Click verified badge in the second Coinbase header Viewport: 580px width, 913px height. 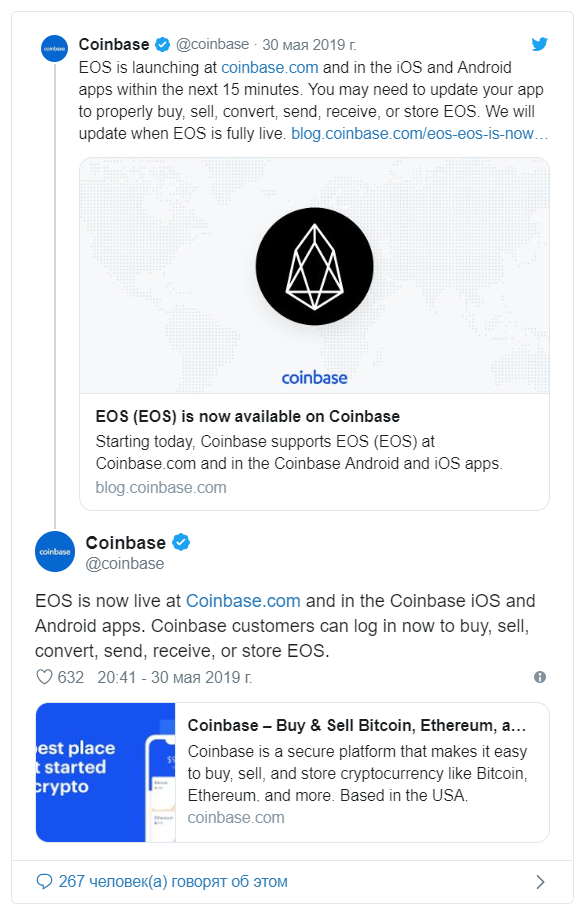pos(181,542)
